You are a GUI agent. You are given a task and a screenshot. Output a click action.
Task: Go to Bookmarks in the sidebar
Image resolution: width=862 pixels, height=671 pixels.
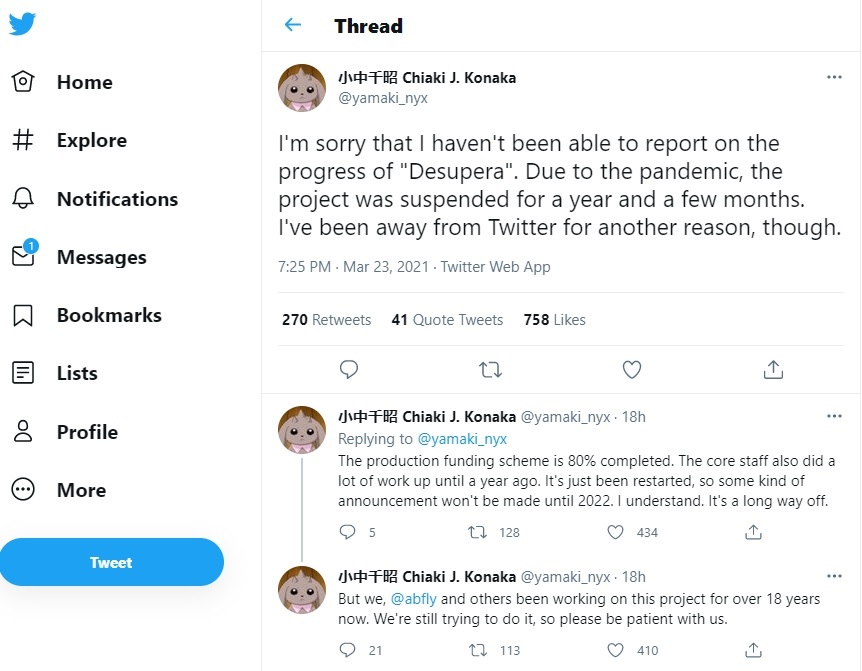pyautogui.click(x=87, y=315)
